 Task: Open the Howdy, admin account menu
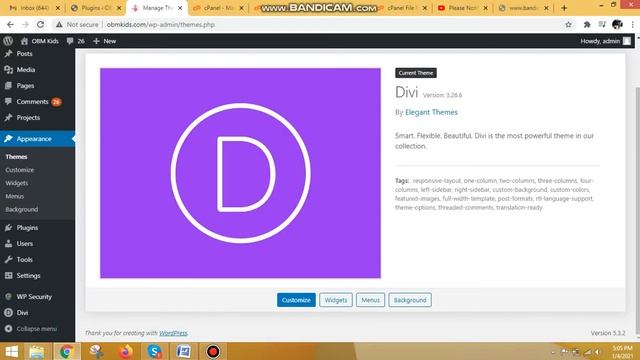click(605, 41)
